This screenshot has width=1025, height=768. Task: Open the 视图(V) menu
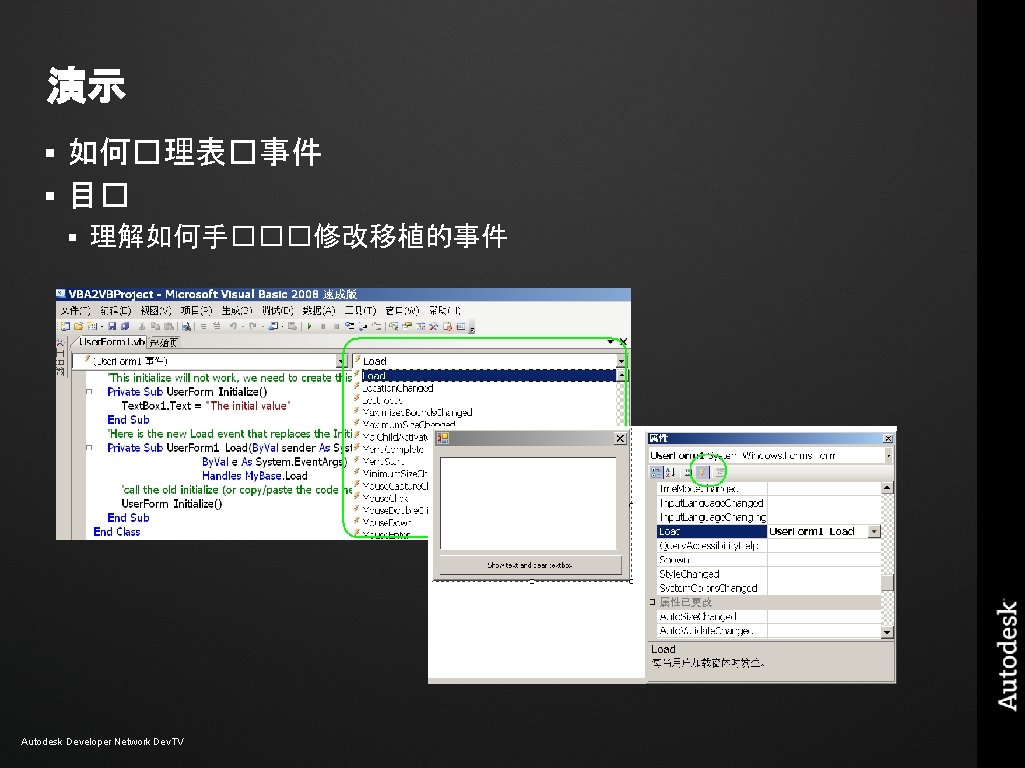(x=156, y=310)
